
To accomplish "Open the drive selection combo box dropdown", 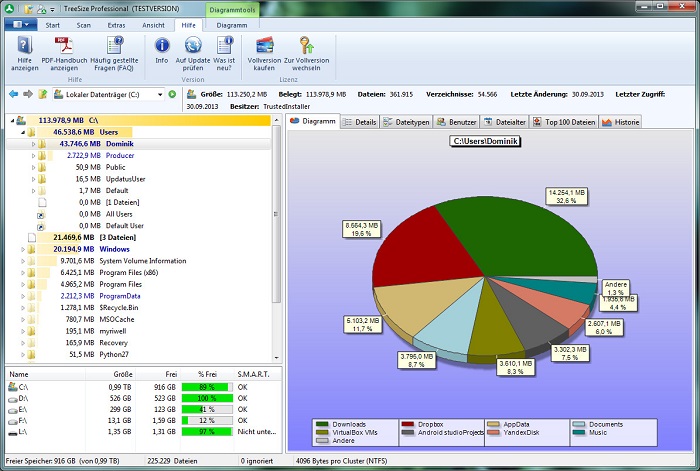I will (x=160, y=95).
